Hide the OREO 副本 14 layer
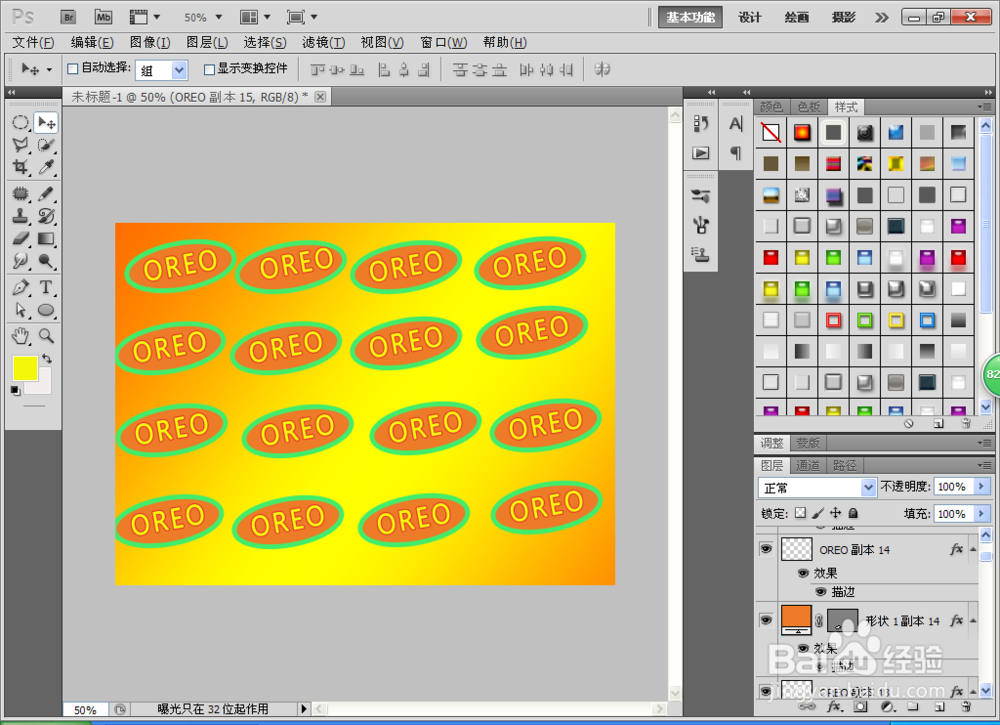1000x725 pixels. tap(766, 549)
